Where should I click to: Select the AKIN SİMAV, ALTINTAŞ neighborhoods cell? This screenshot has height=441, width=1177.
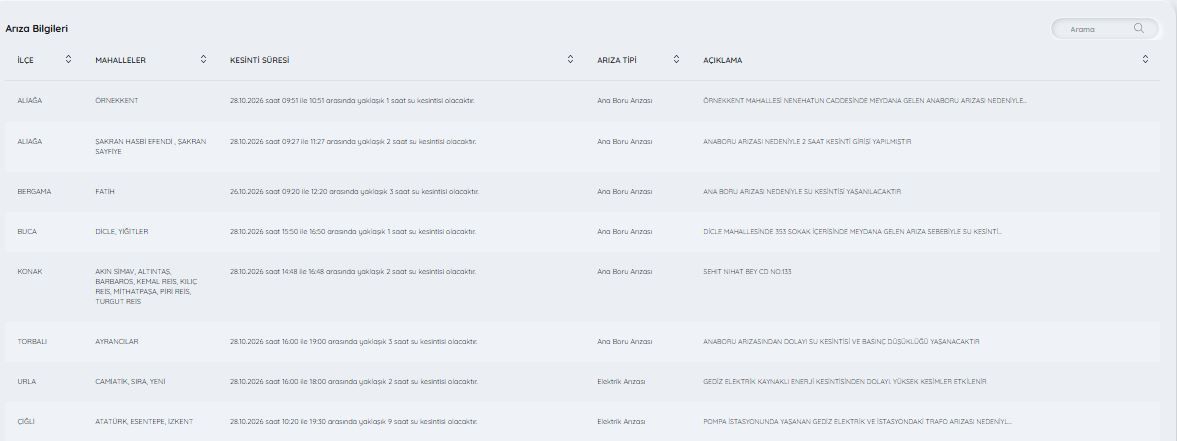pyautogui.click(x=146, y=286)
